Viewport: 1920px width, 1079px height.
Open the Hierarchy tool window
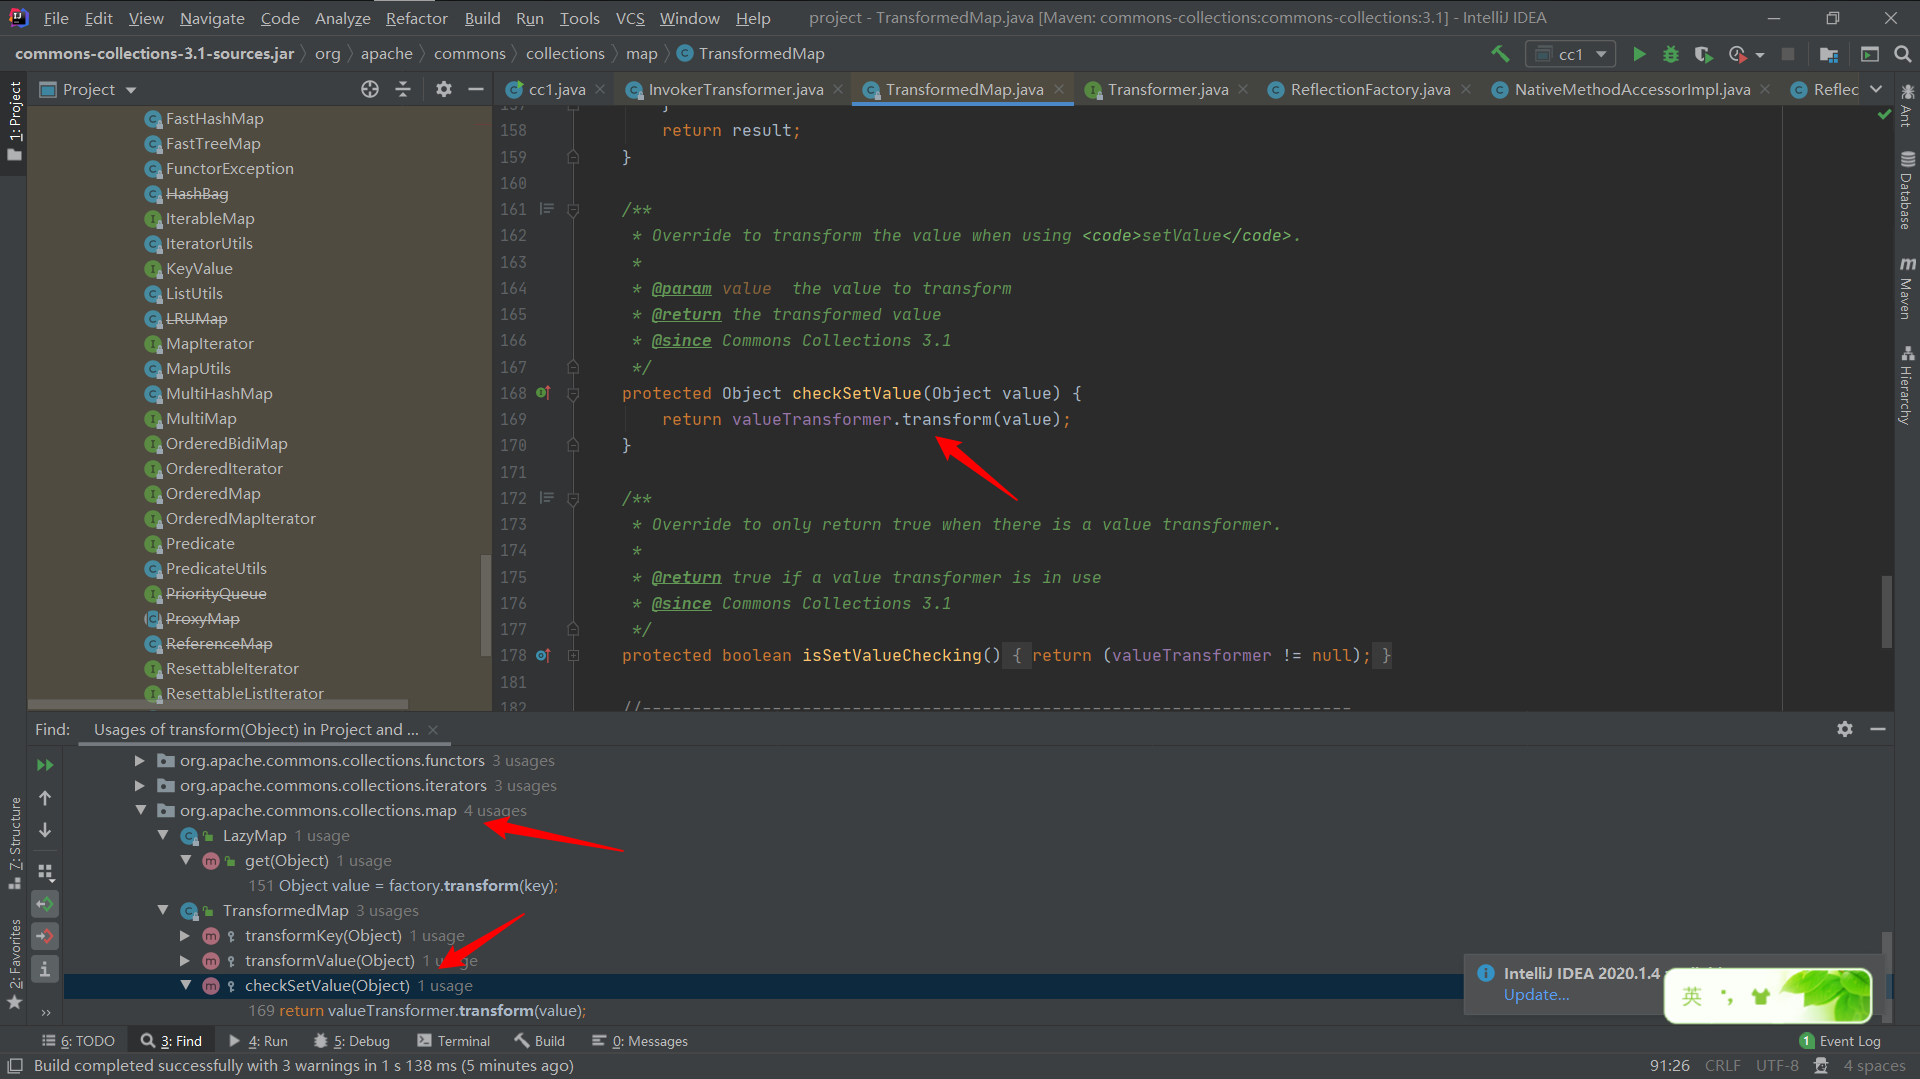pyautogui.click(x=1907, y=386)
